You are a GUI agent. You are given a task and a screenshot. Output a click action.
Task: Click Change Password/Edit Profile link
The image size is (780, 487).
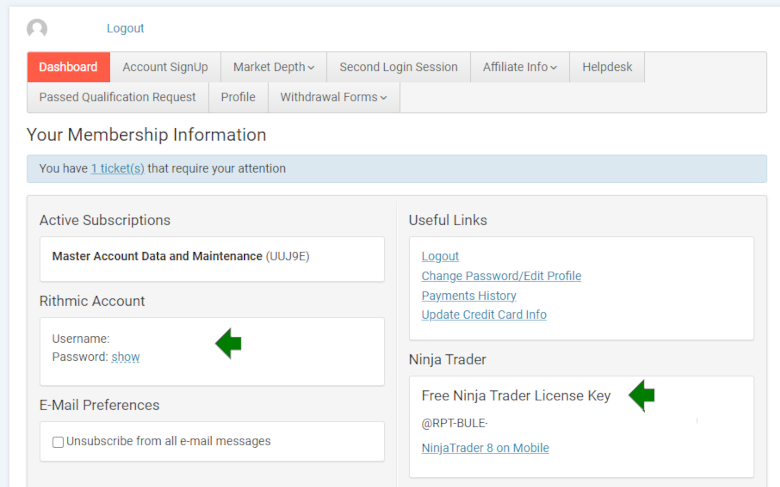(x=501, y=276)
